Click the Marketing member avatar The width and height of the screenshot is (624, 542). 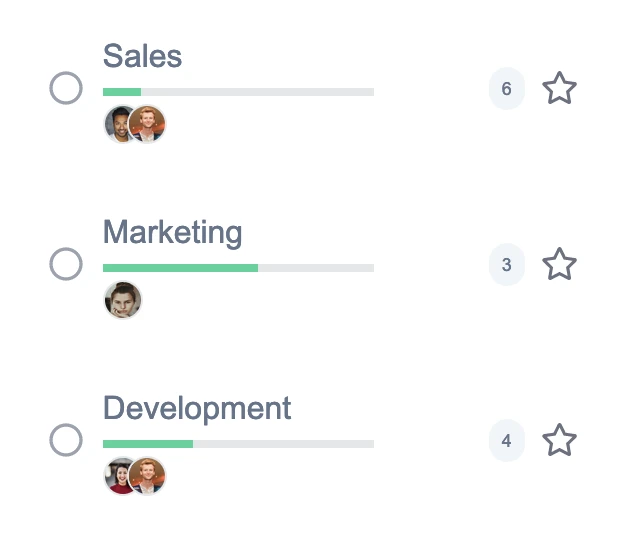(x=123, y=300)
